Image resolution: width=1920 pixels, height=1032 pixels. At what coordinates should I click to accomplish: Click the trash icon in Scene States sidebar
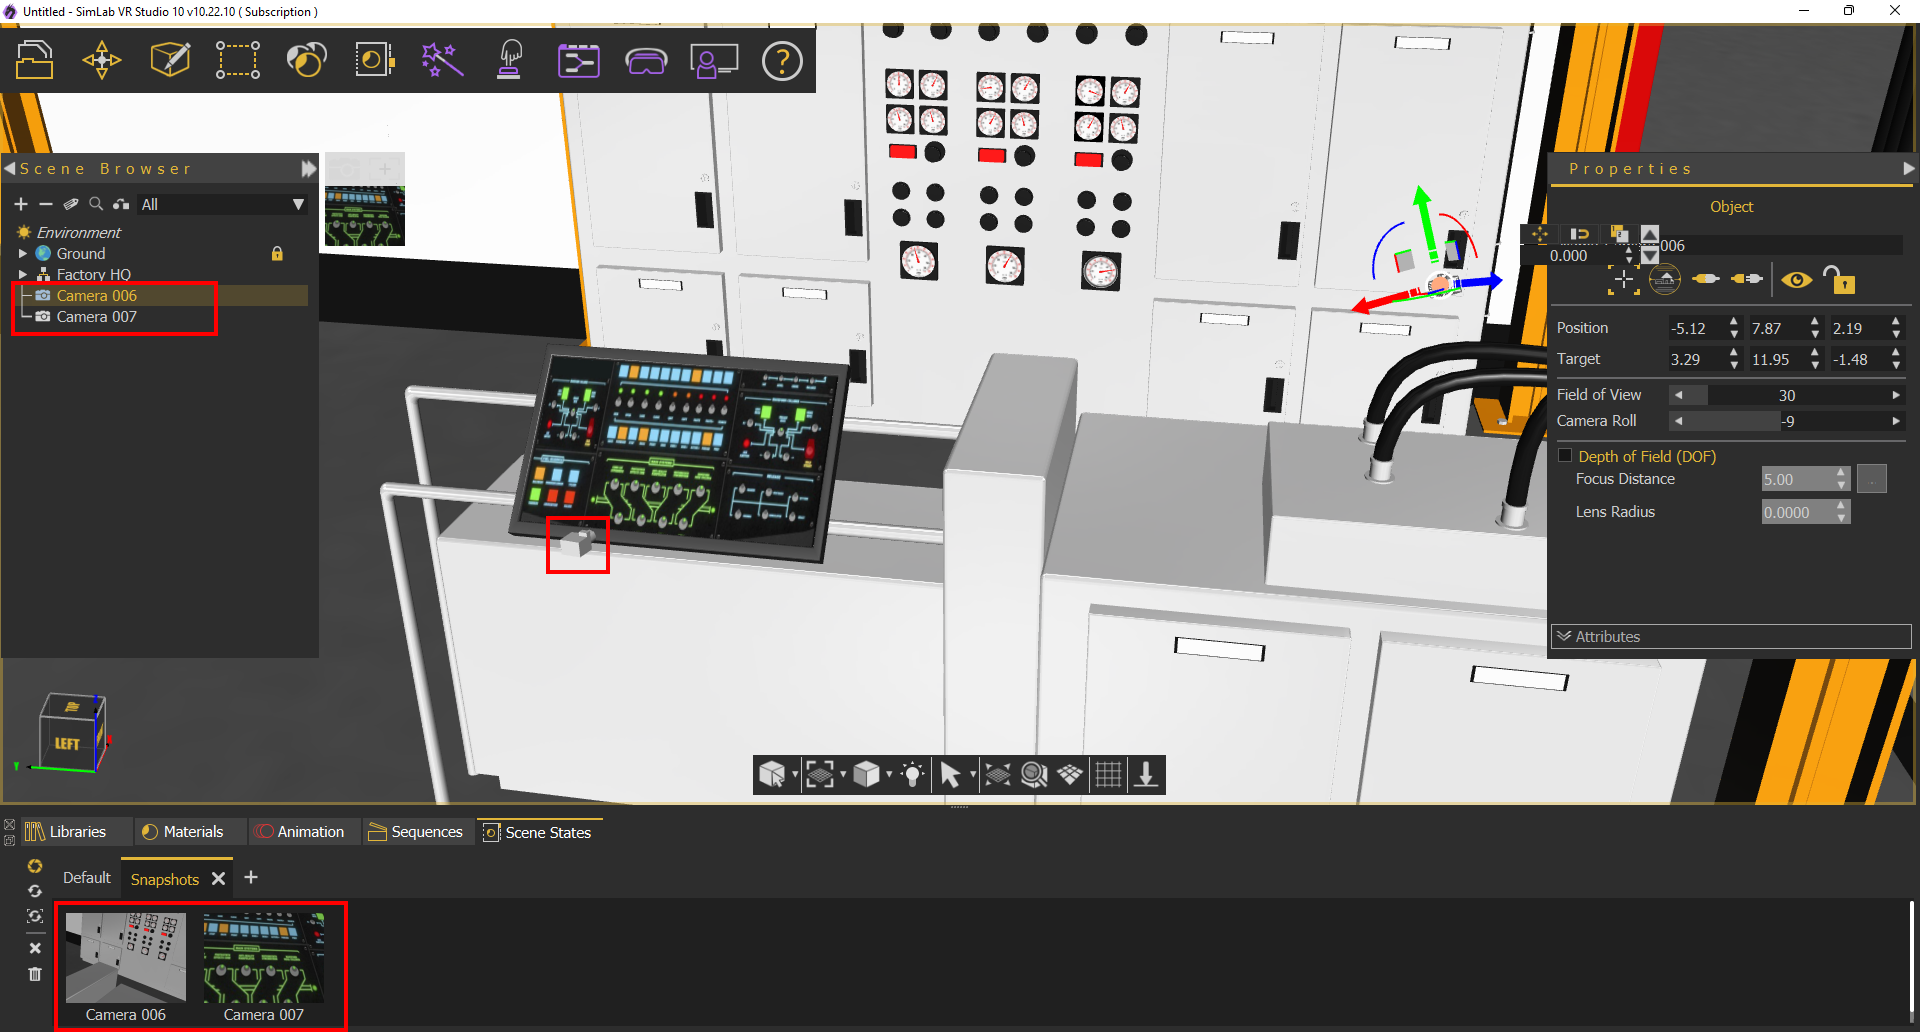coord(35,974)
